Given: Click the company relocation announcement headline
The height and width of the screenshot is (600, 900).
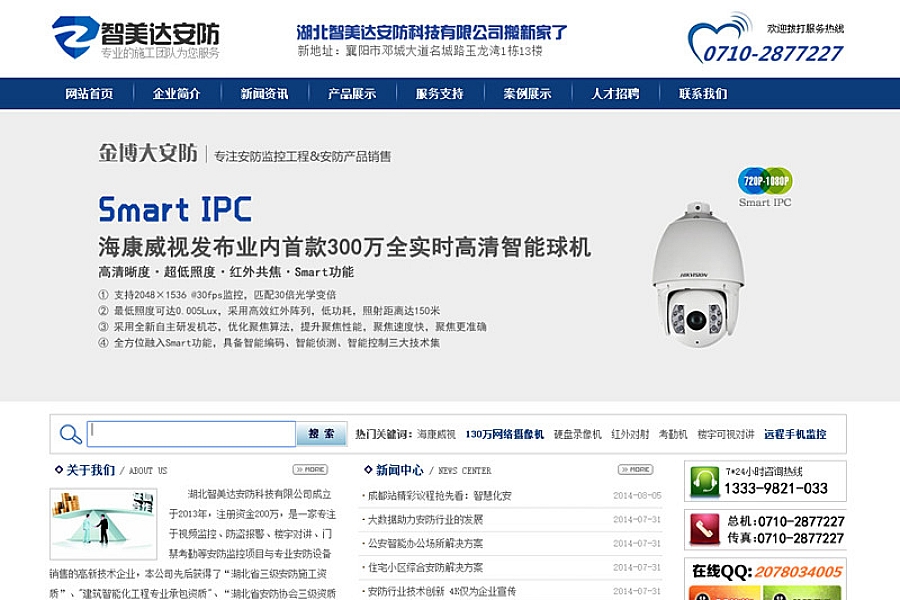Looking at the screenshot, I should tap(432, 32).
